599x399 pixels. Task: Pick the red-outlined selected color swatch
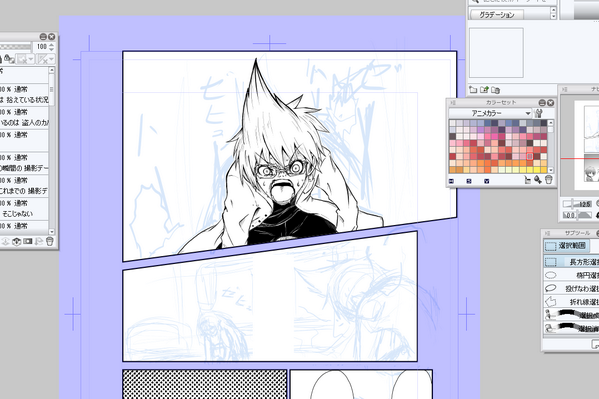coord(530,156)
